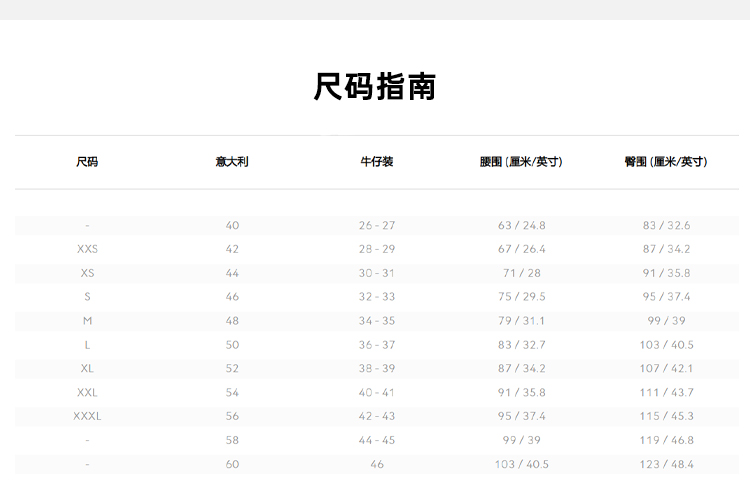Click denim size 46 in 牛仔装 column
750x485 pixels.
coord(377,464)
